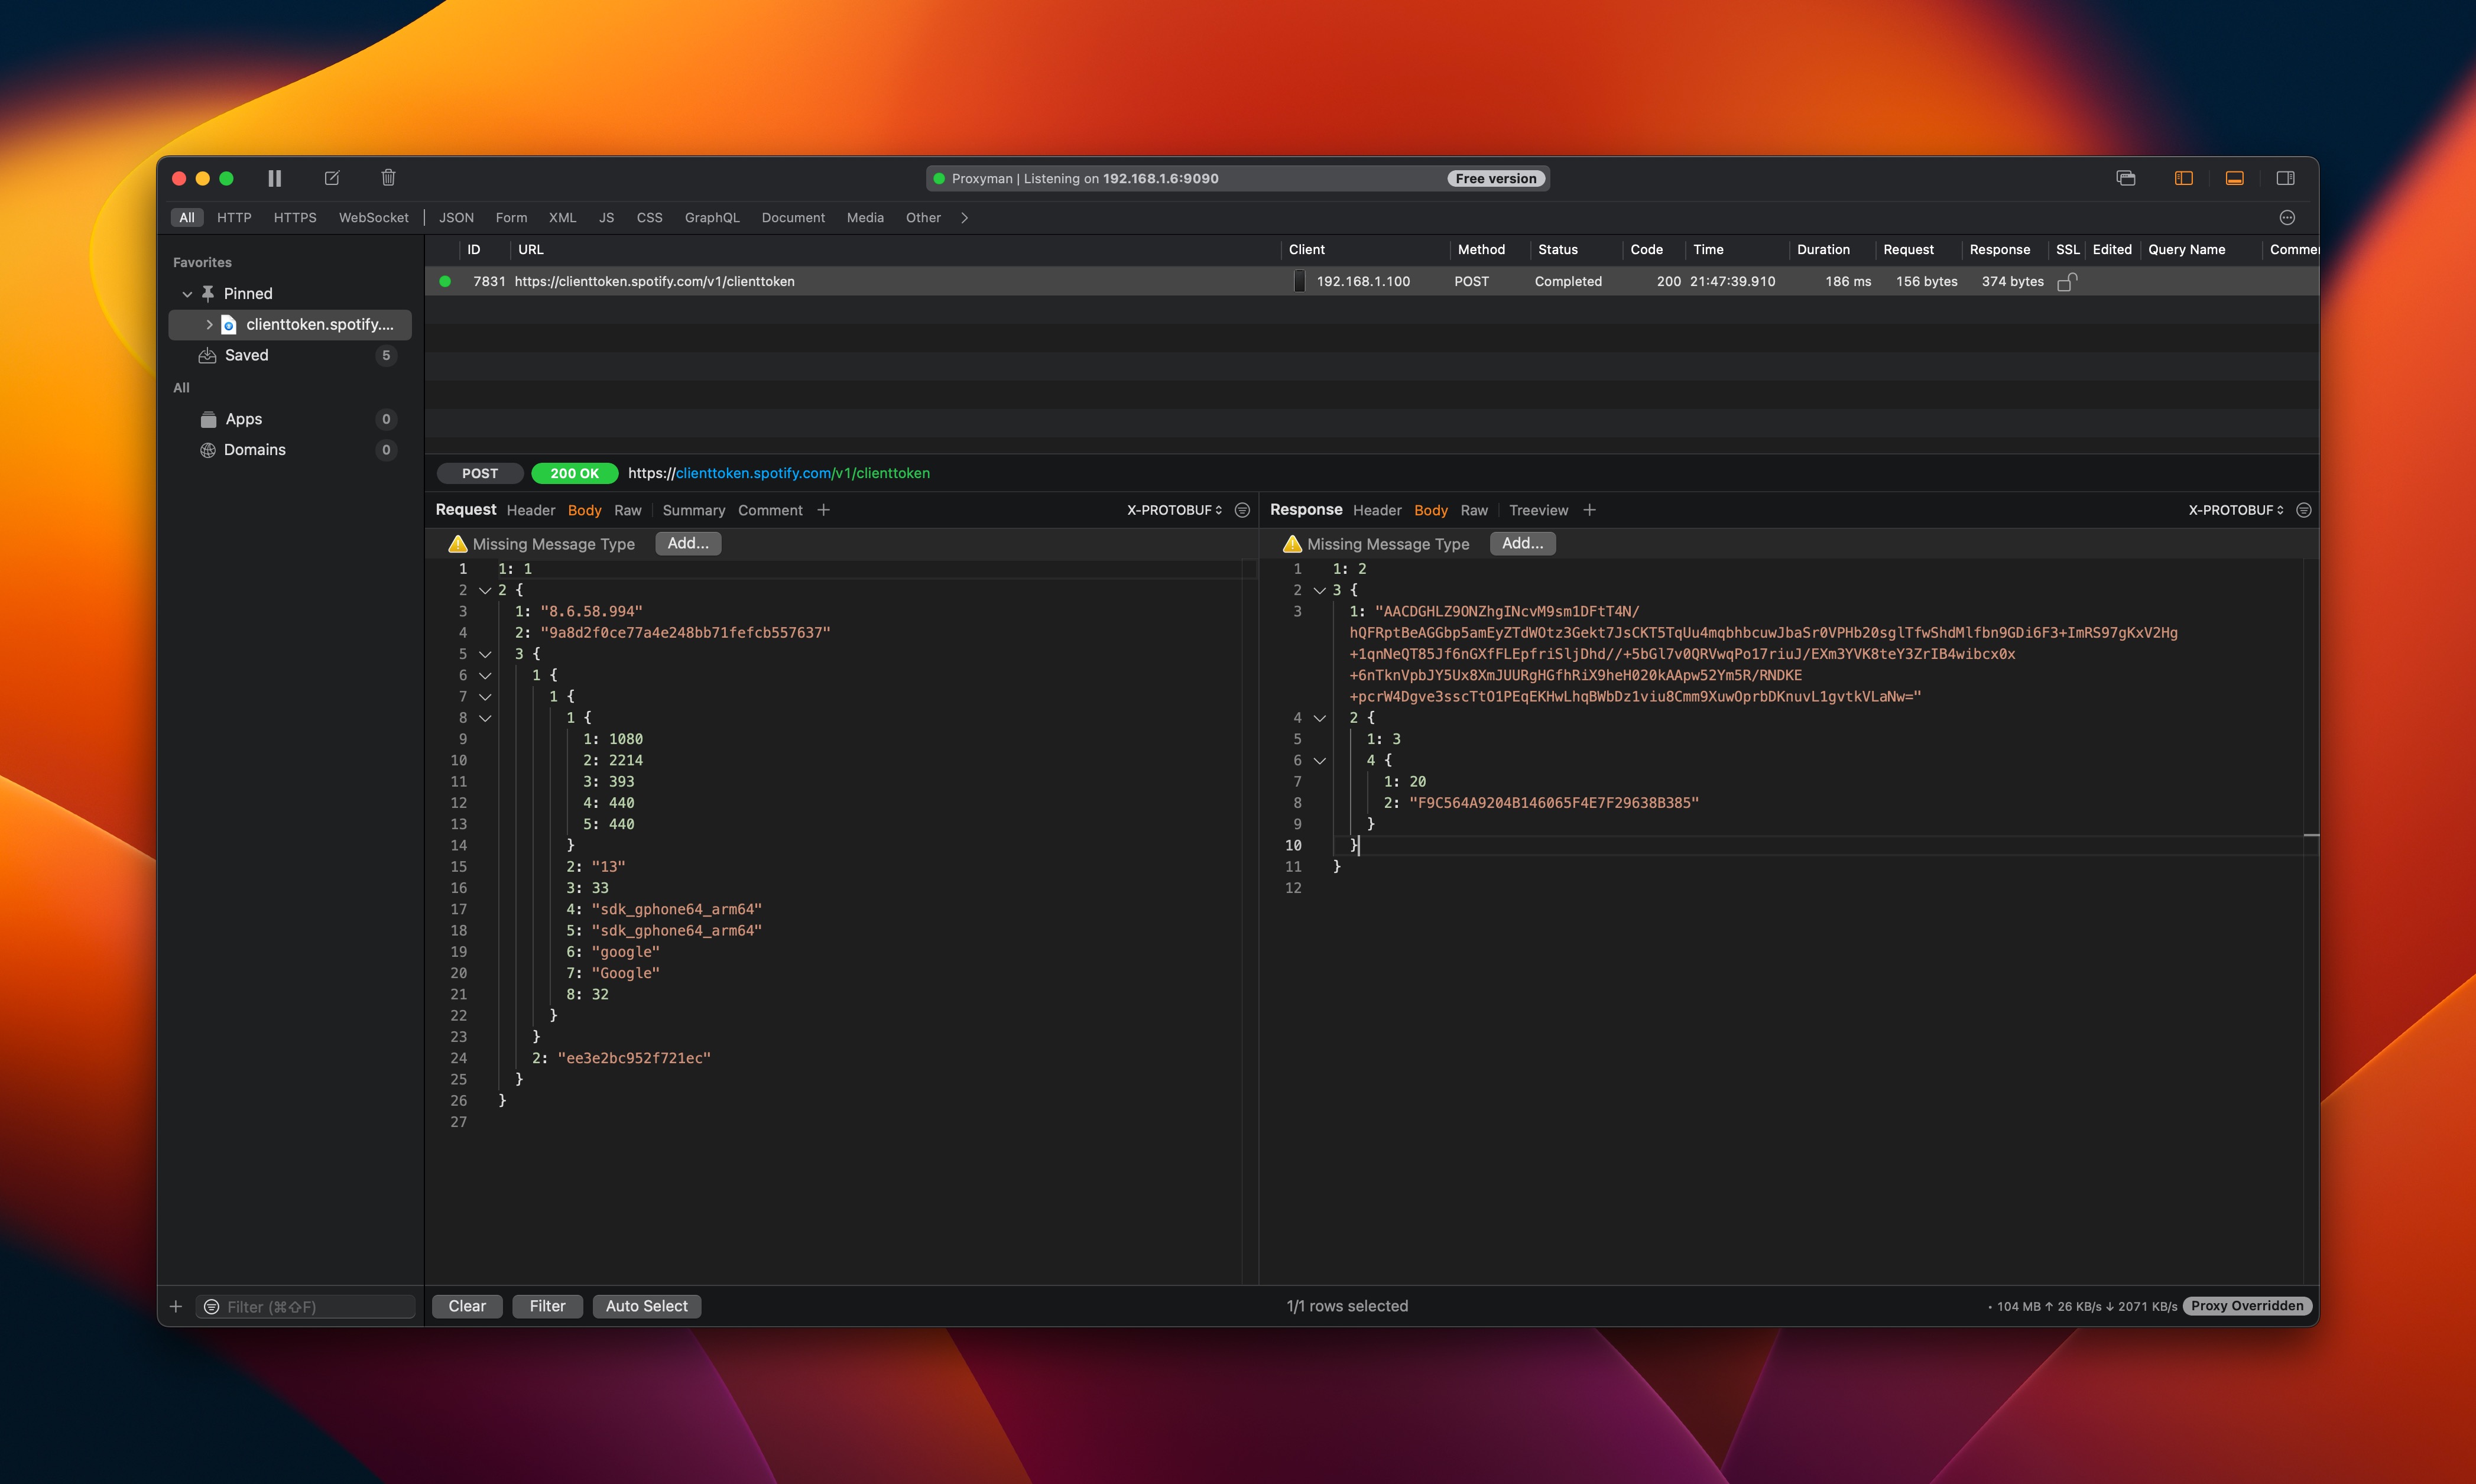Click the detached window icon in the toolbar
The width and height of the screenshot is (2476, 1484).
2126,178
